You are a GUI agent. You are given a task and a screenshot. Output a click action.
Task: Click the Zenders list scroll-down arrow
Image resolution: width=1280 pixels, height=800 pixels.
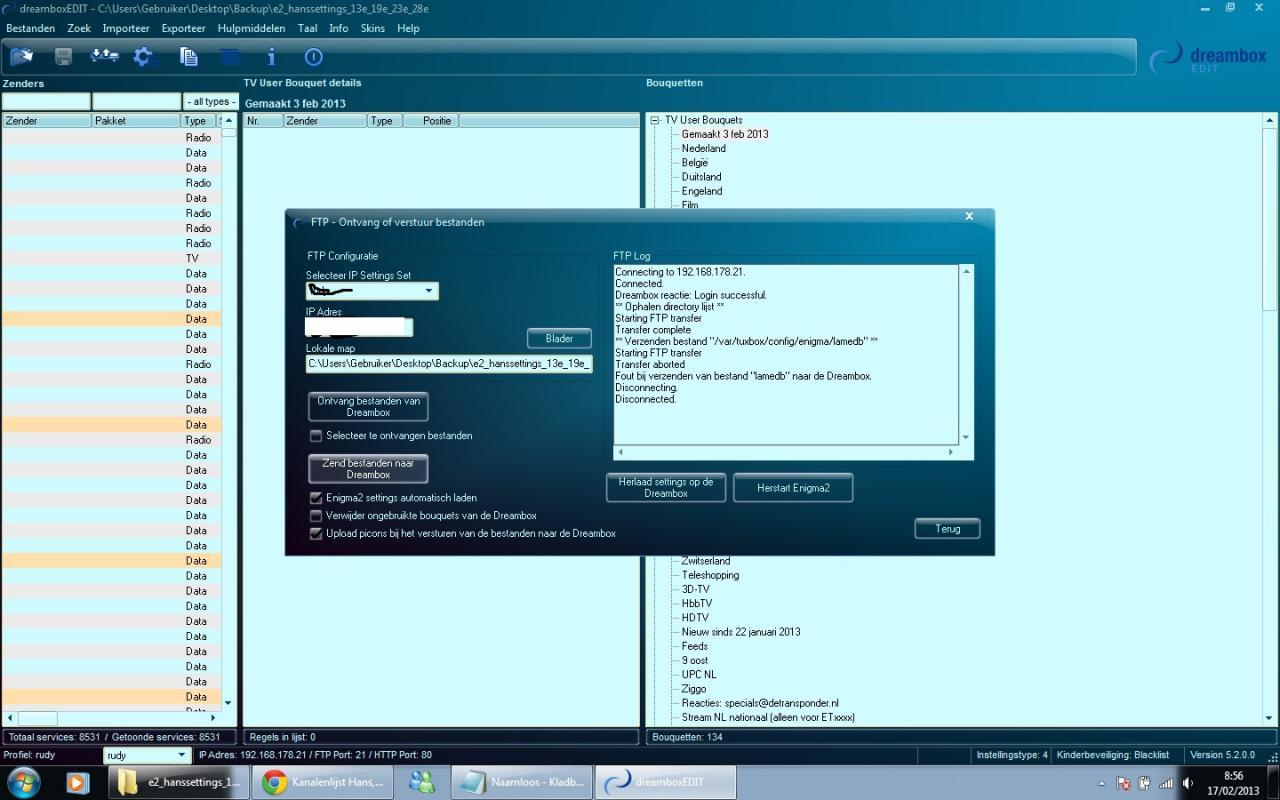[228, 703]
